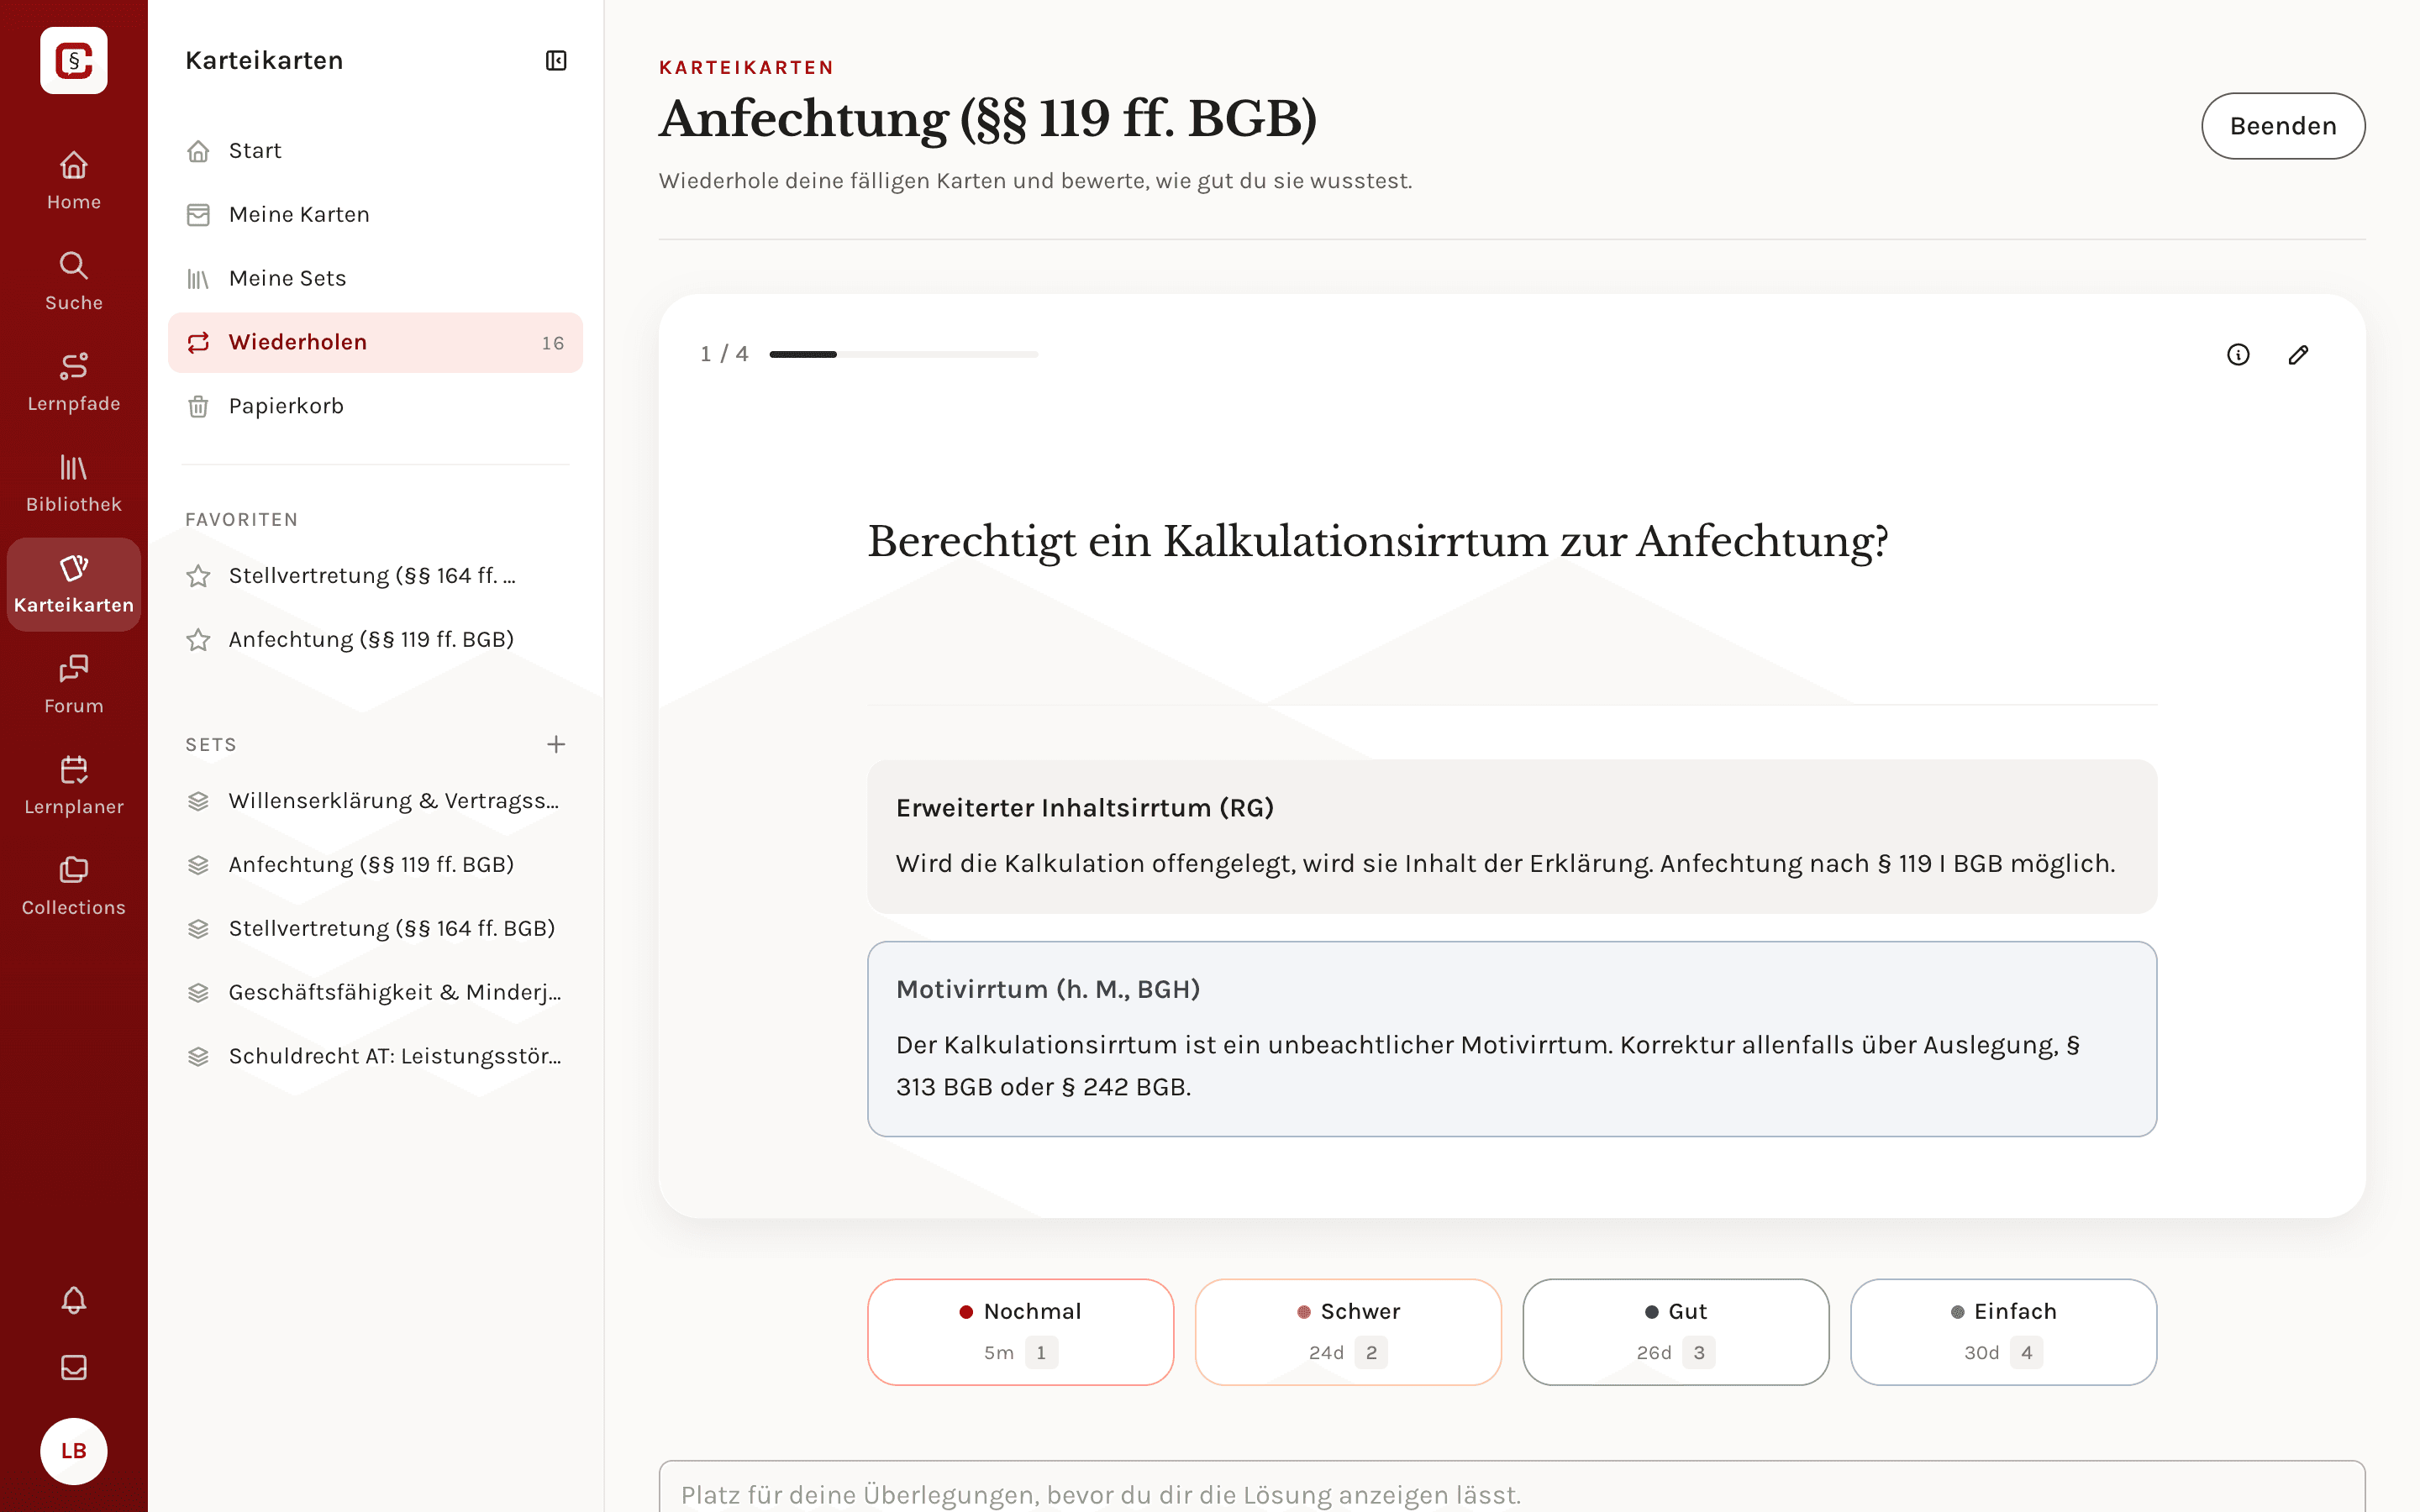Open the Lernplaner calendar
The height and width of the screenshot is (1512, 2420).
pos(74,786)
